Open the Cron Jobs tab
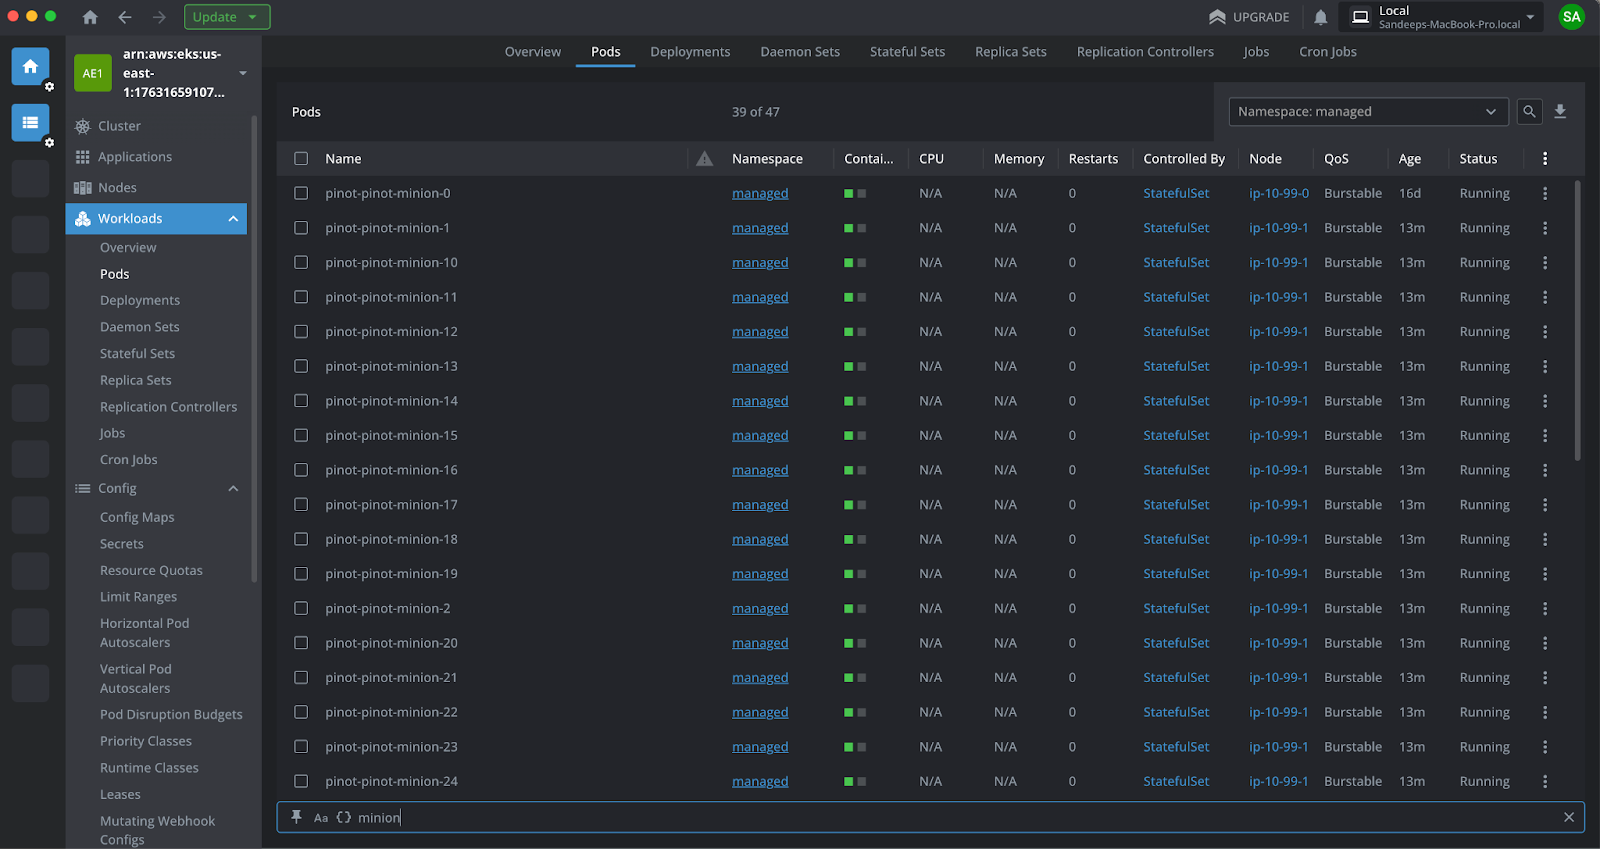Viewport: 1600px width, 849px height. 1327,52
